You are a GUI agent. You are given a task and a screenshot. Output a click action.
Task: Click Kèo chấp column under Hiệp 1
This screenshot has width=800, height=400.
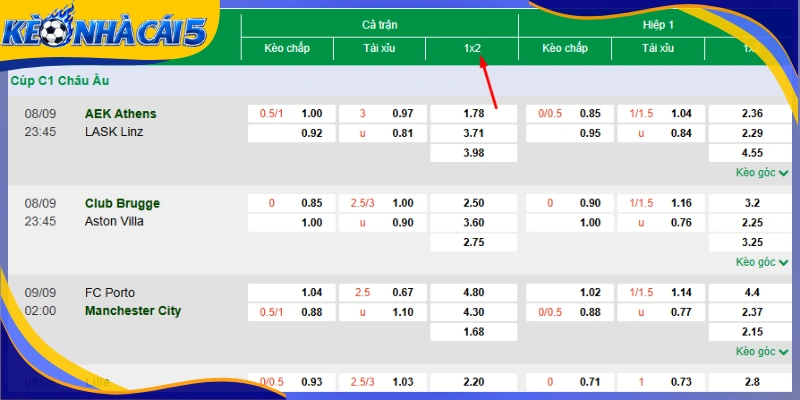565,48
